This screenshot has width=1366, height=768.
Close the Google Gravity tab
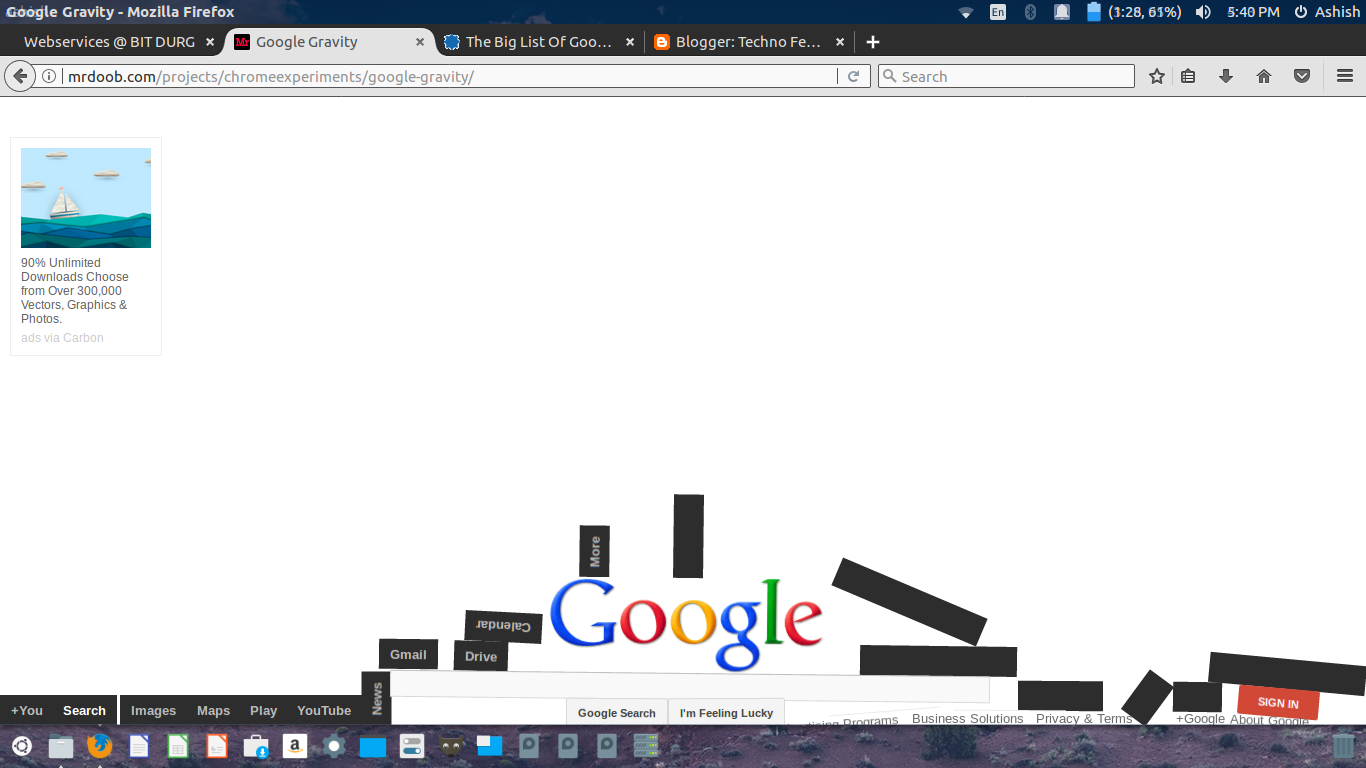[420, 42]
